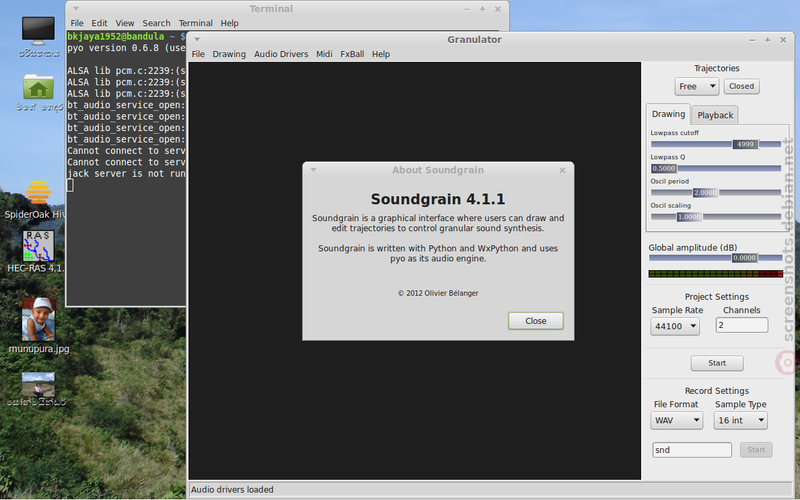This screenshot has width=800, height=500.
Task: Focus the record filename field containing snd
Action: (692, 450)
